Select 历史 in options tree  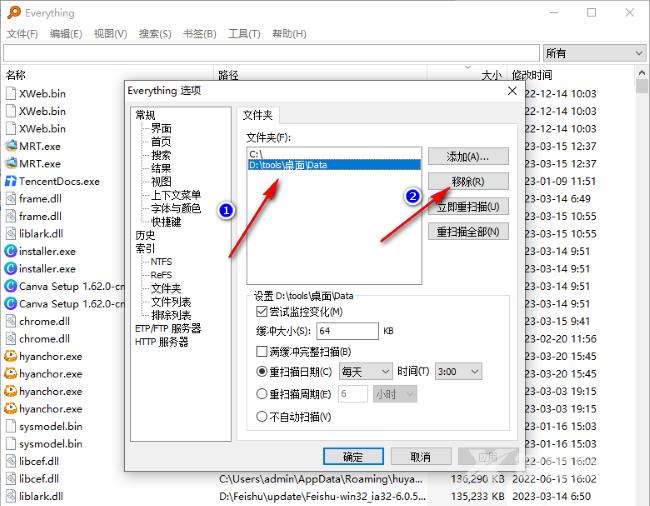pyautogui.click(x=145, y=235)
